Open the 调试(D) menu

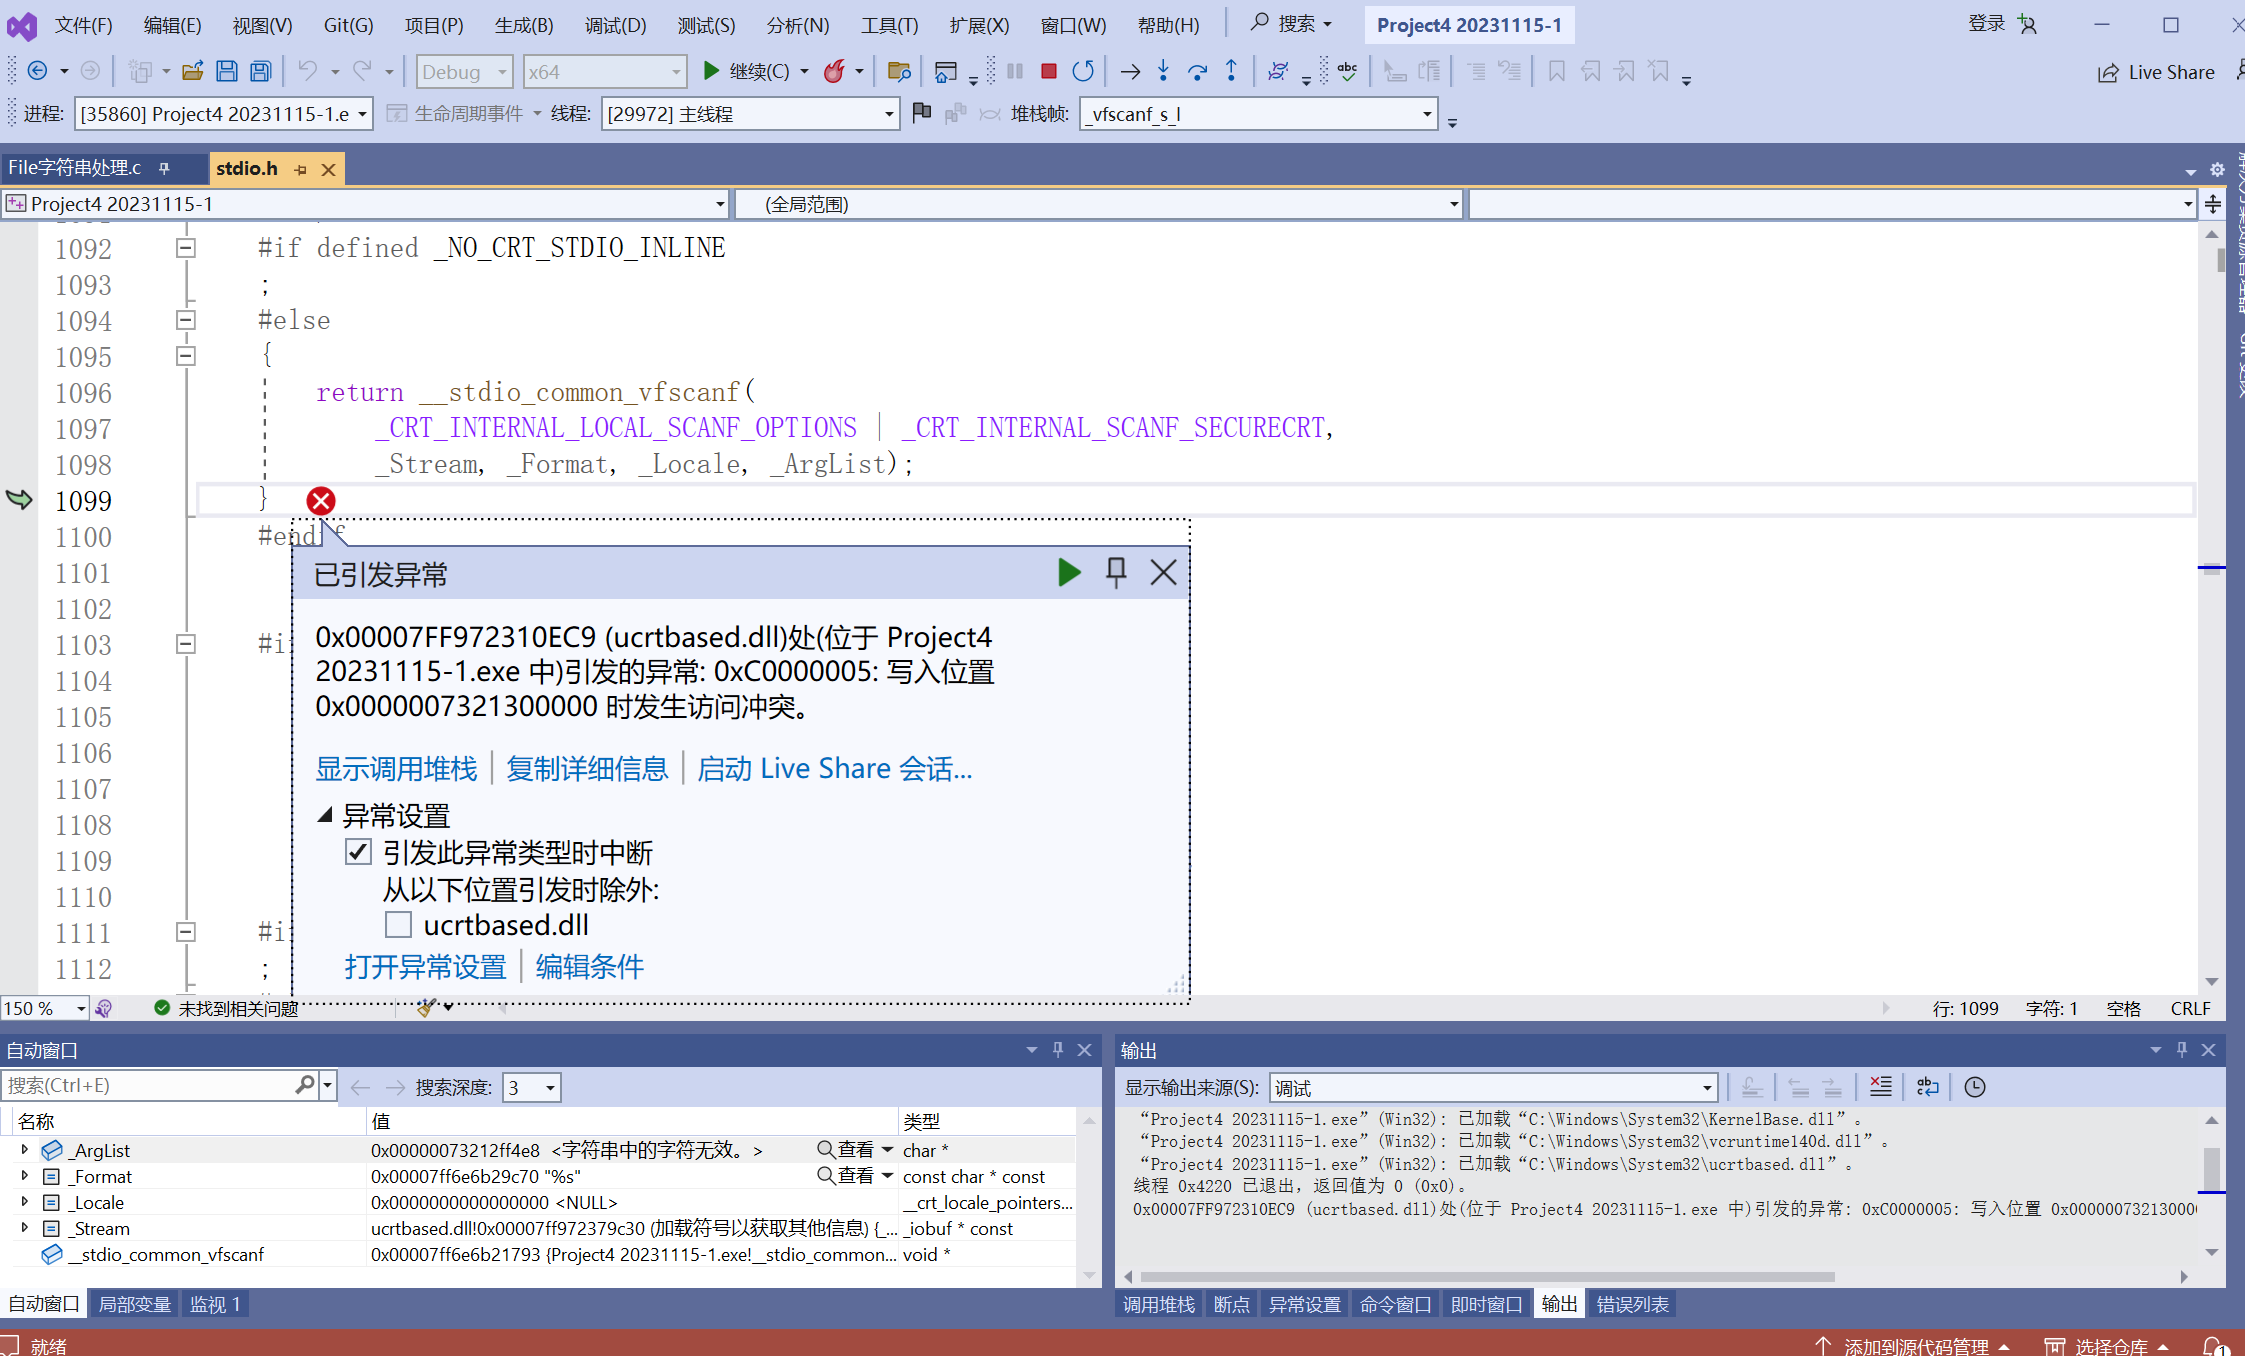[x=614, y=24]
